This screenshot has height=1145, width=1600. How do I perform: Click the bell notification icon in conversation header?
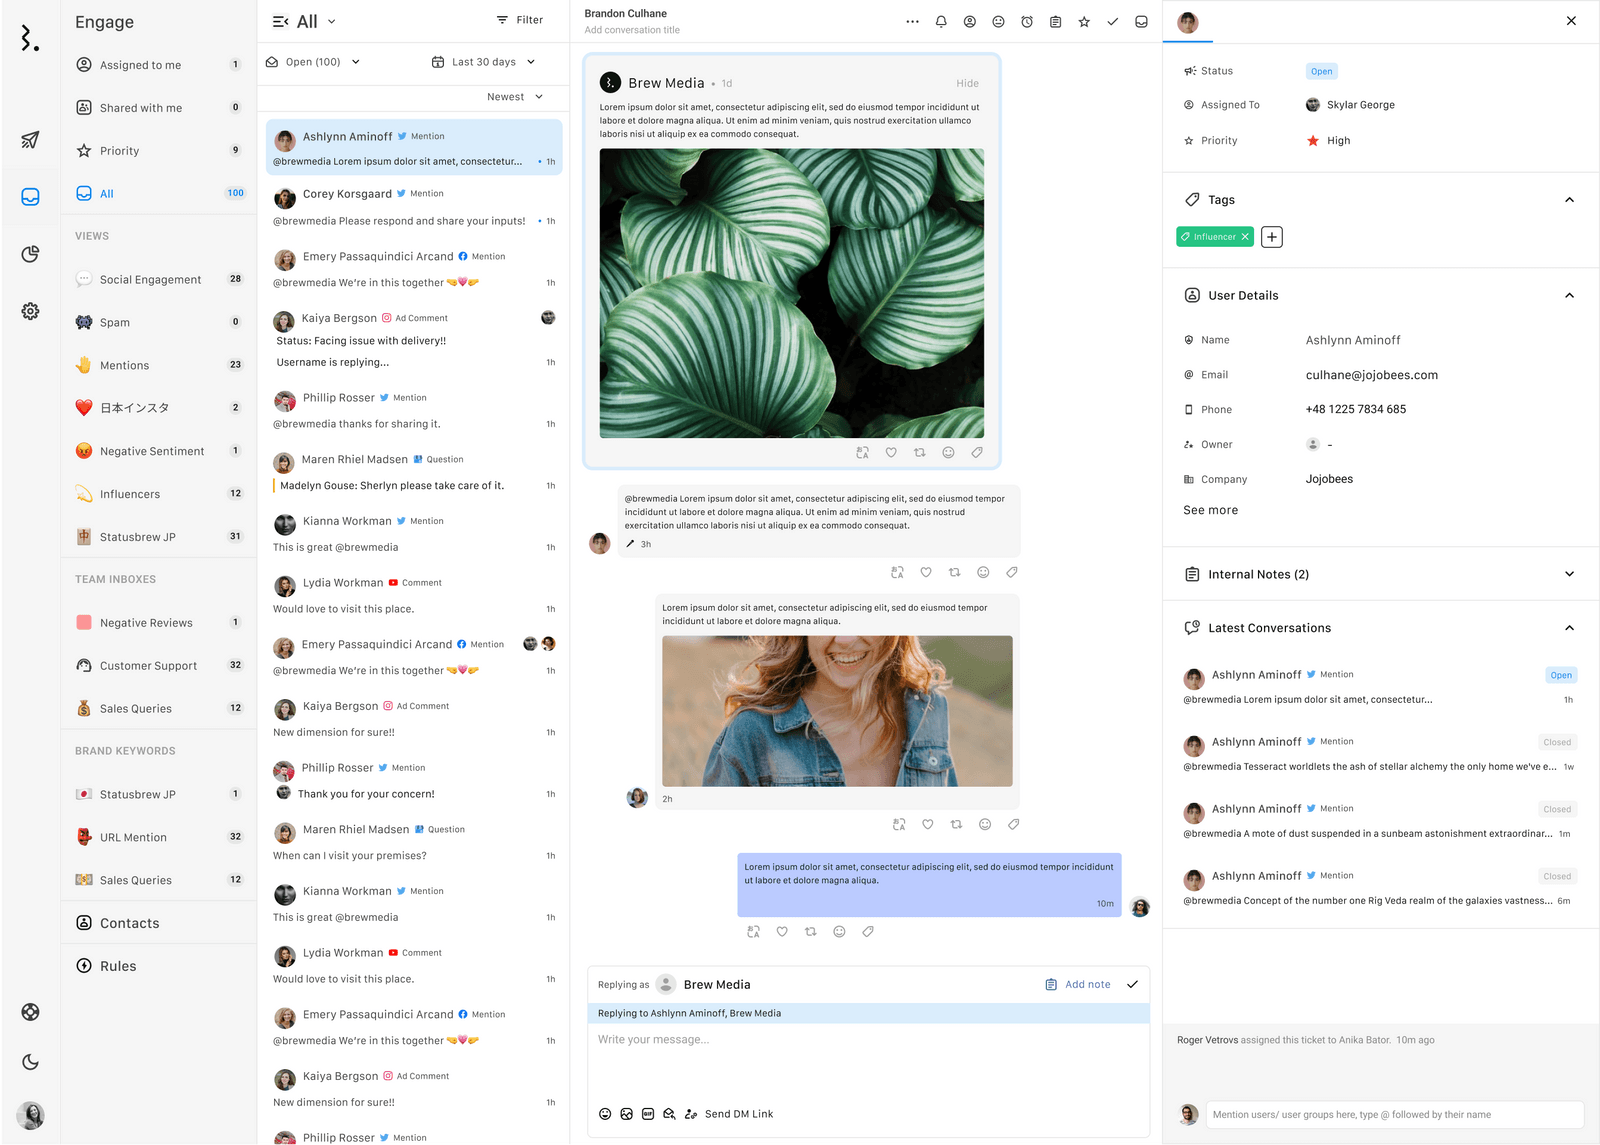(941, 22)
